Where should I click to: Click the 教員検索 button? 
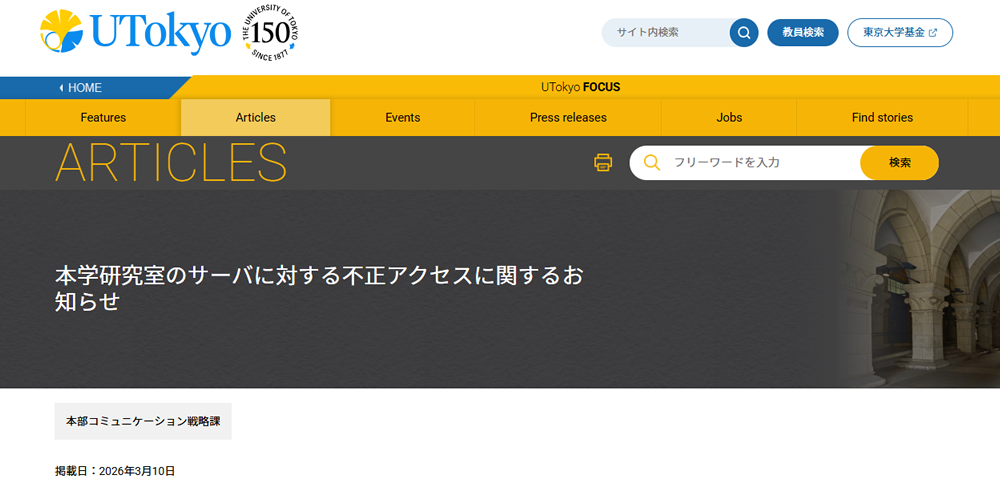coord(802,32)
